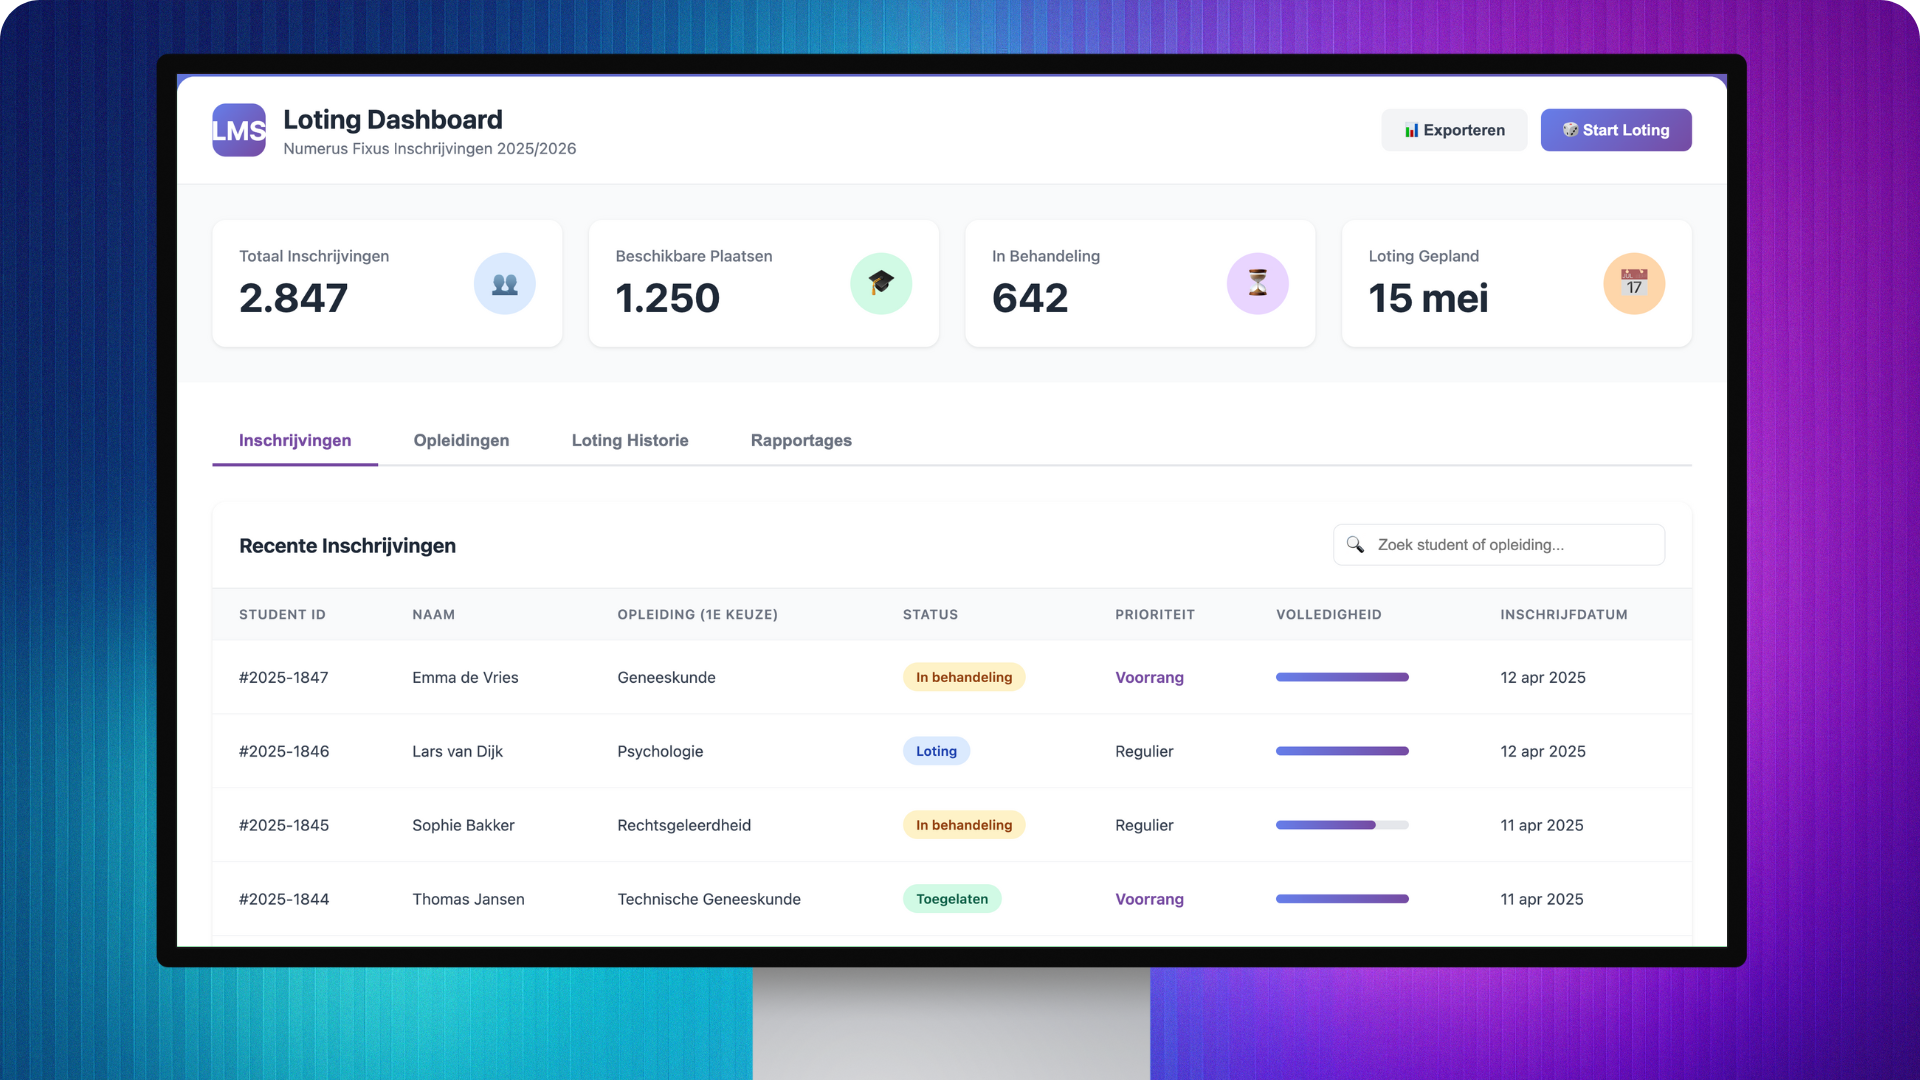Sort by the Inschrijfdatum column header
The width and height of the screenshot is (1920, 1080).
[1563, 615]
